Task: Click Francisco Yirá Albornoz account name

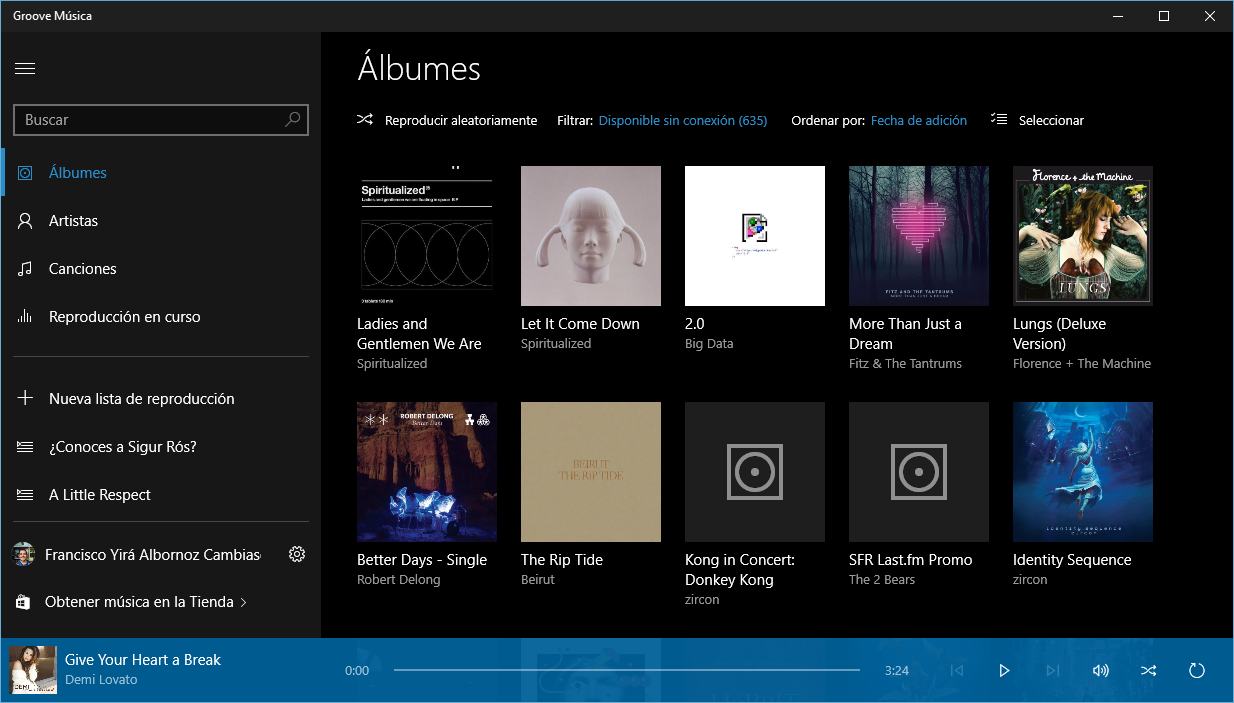Action: point(152,554)
